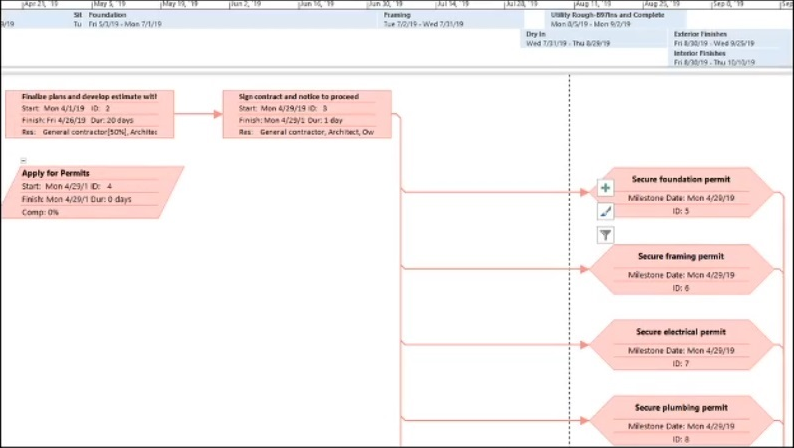Collapse the Apply for Permits summary task
The height and width of the screenshot is (448, 794).
(x=23, y=161)
